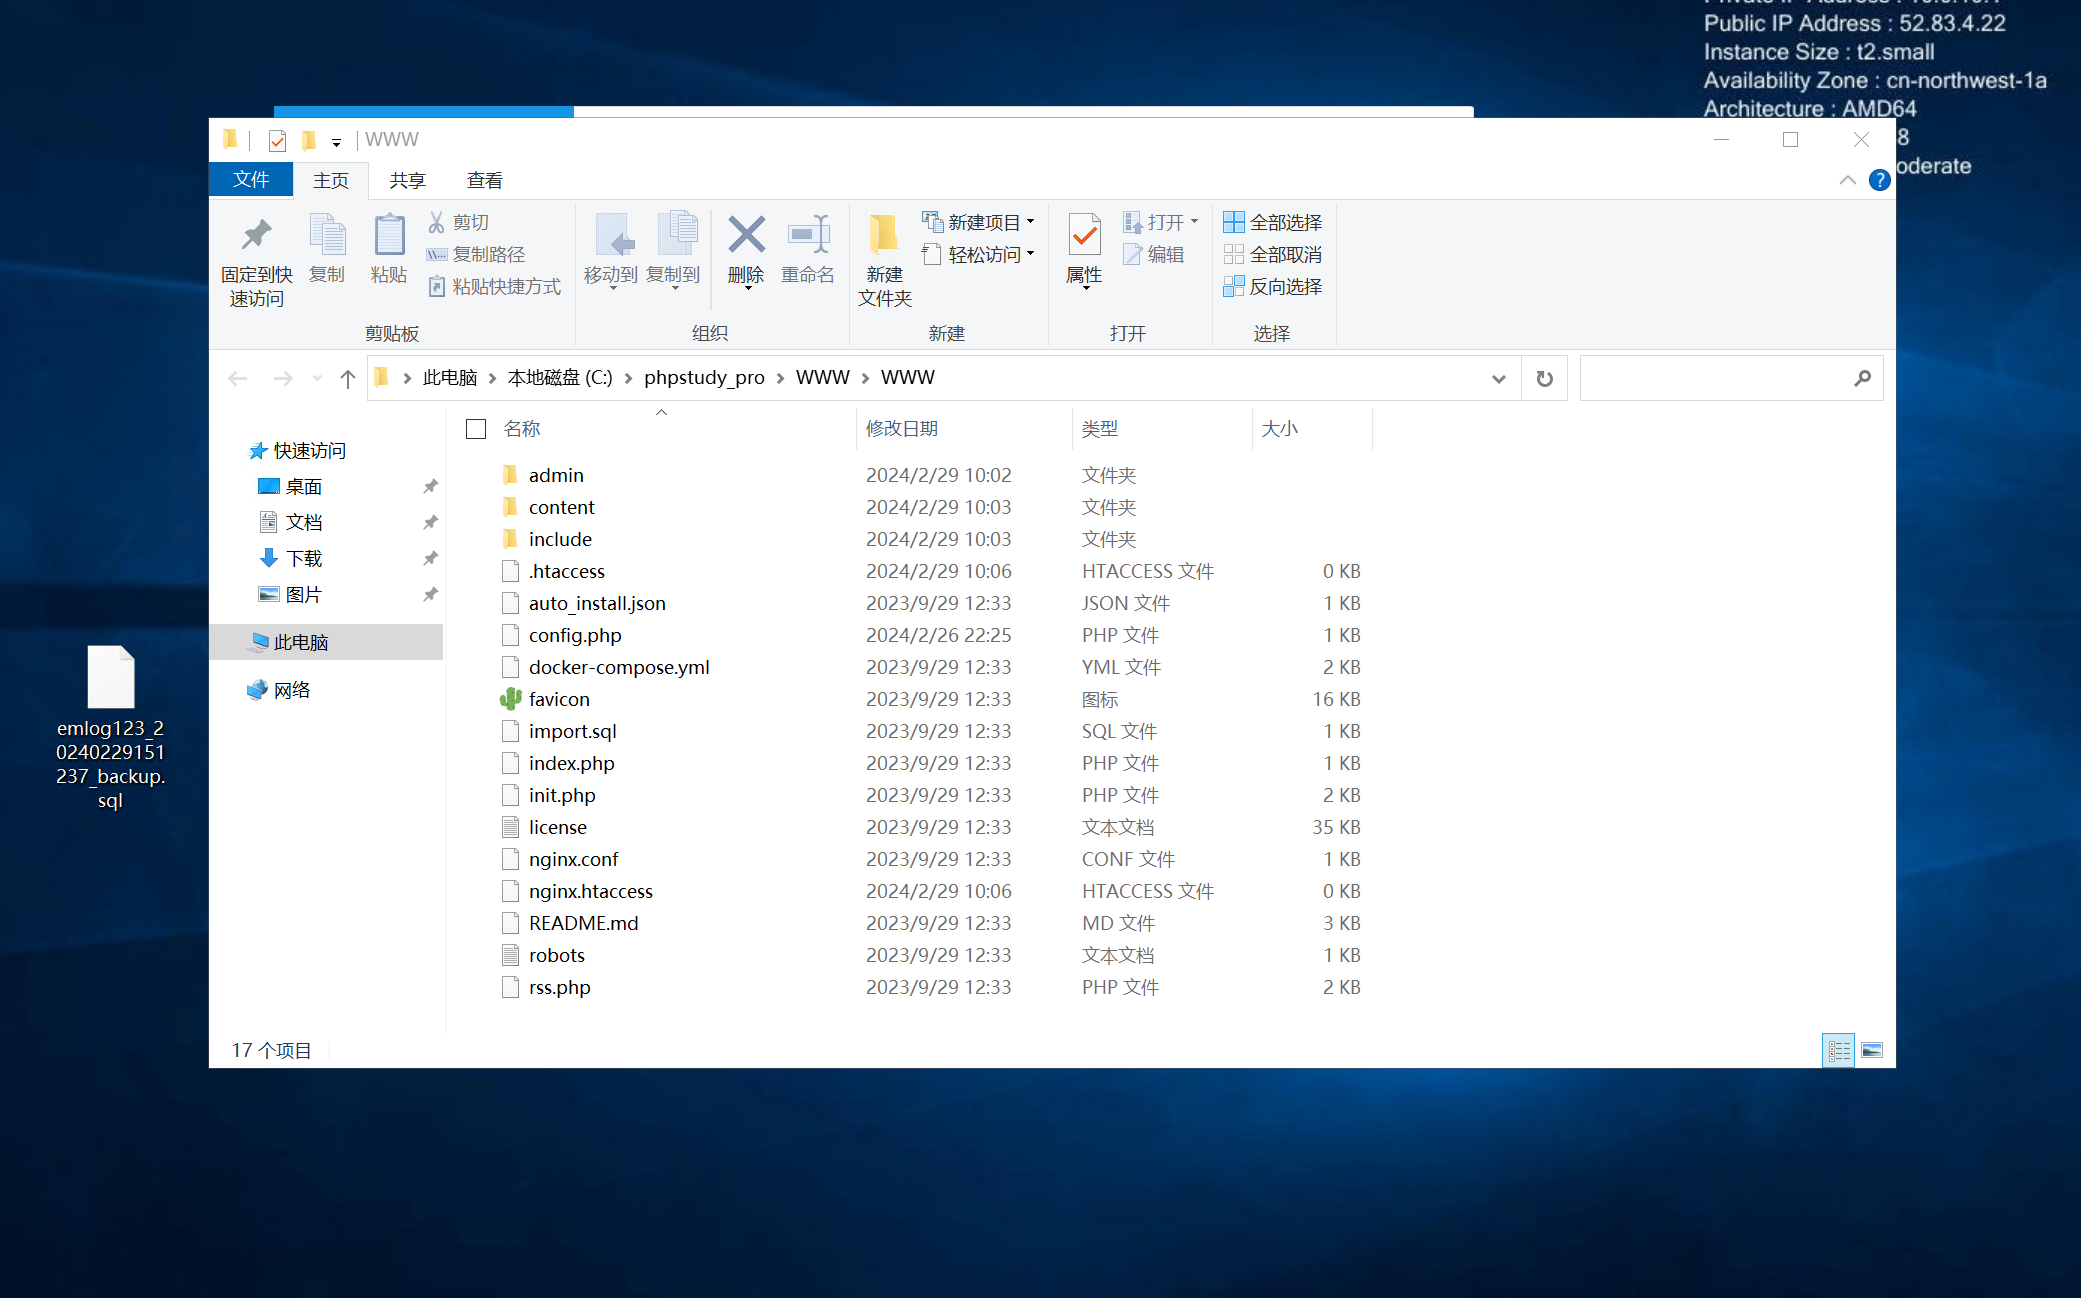The width and height of the screenshot is (2081, 1298).
Task: Click phpstudy_pro in the breadcrumb path
Action: (x=703, y=378)
